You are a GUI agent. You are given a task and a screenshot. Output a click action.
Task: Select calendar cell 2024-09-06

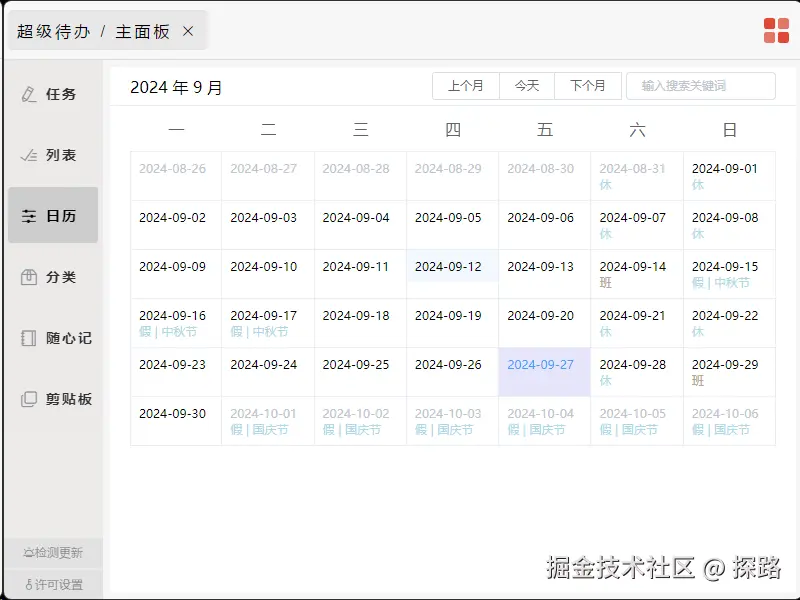point(544,225)
